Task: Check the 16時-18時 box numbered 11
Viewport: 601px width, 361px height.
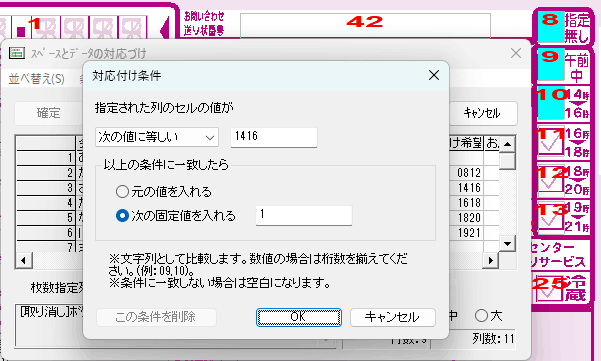Action: (x=550, y=141)
